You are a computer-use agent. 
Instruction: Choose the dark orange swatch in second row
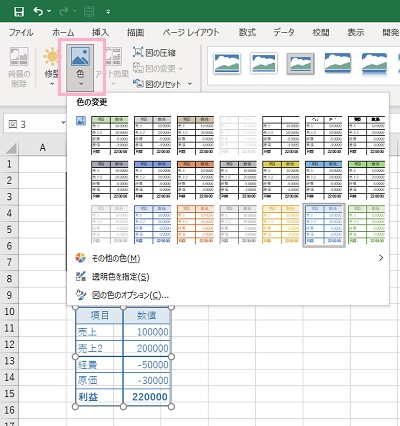pyautogui.click(x=195, y=180)
